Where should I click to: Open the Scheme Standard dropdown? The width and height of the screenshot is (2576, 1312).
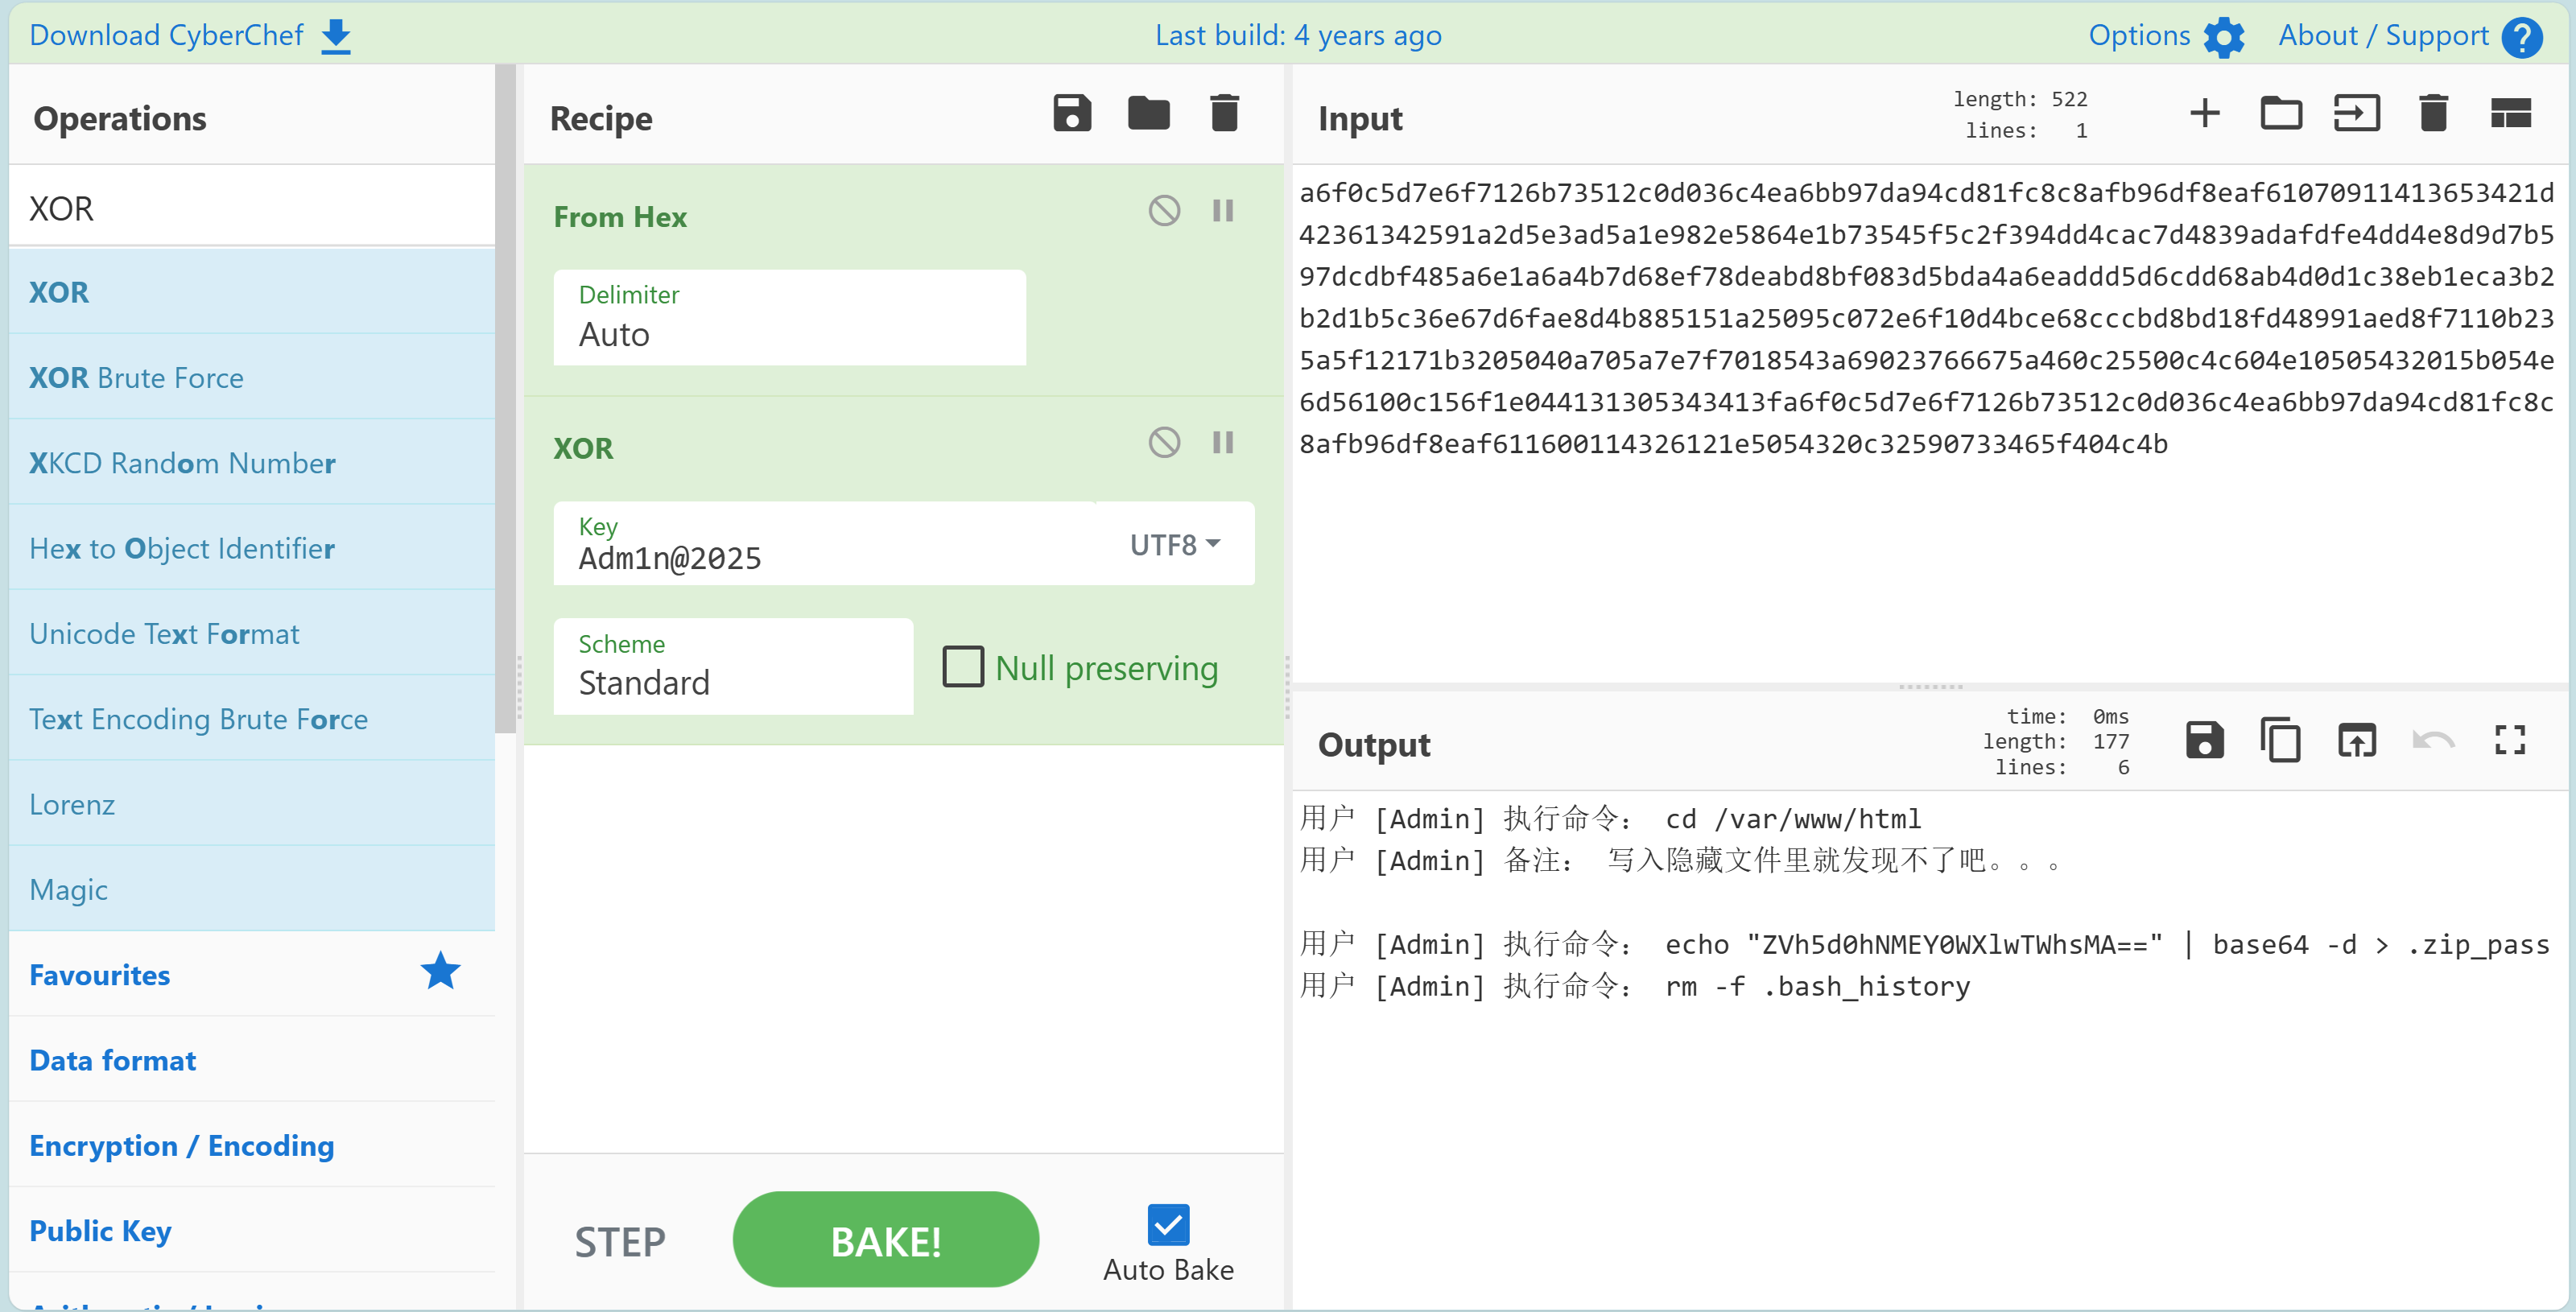tap(733, 667)
